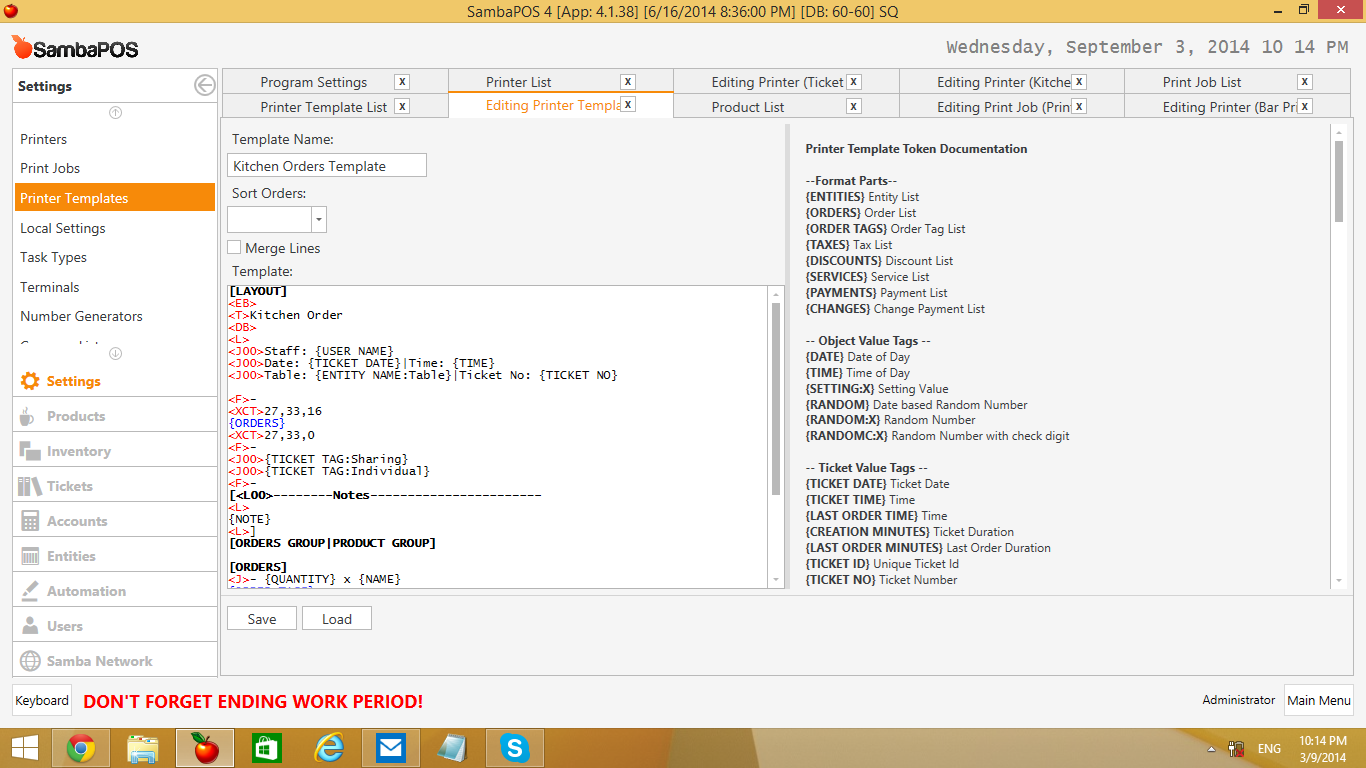This screenshot has width=1366, height=768.
Task: Collapse the Settings panel with the back arrow
Action: [204, 86]
